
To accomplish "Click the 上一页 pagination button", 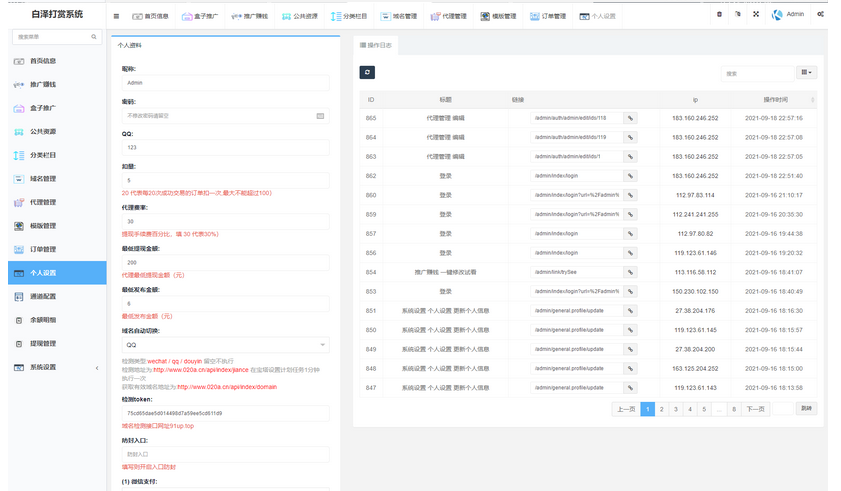I will [626, 409].
